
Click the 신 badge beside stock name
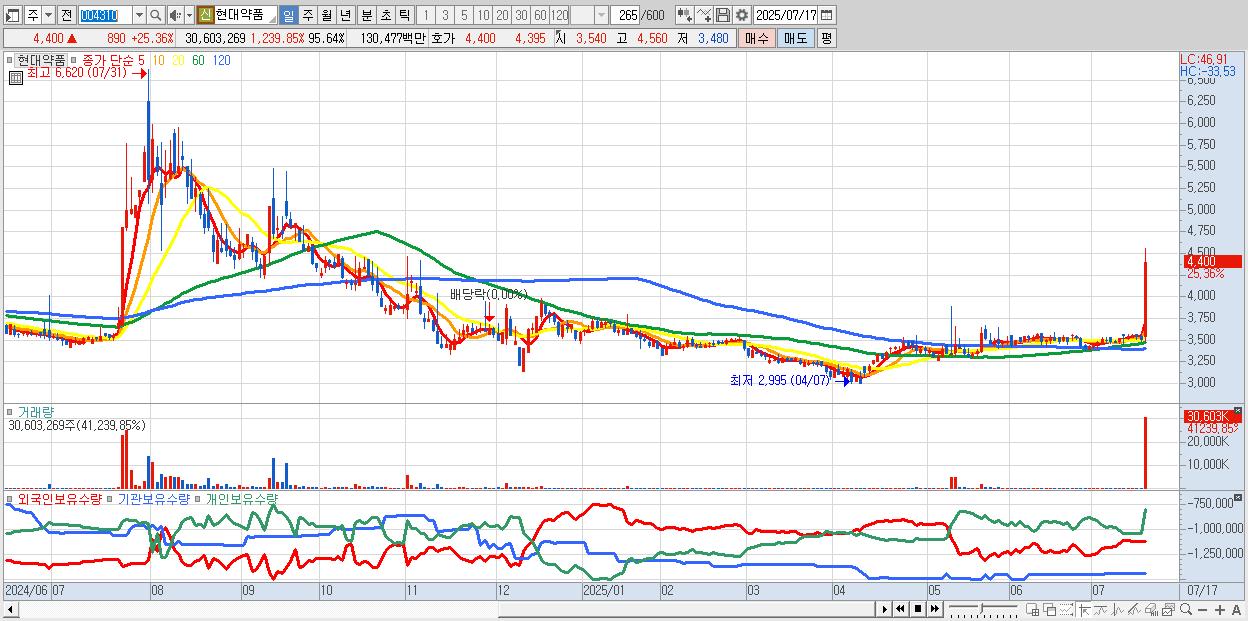tap(205, 15)
